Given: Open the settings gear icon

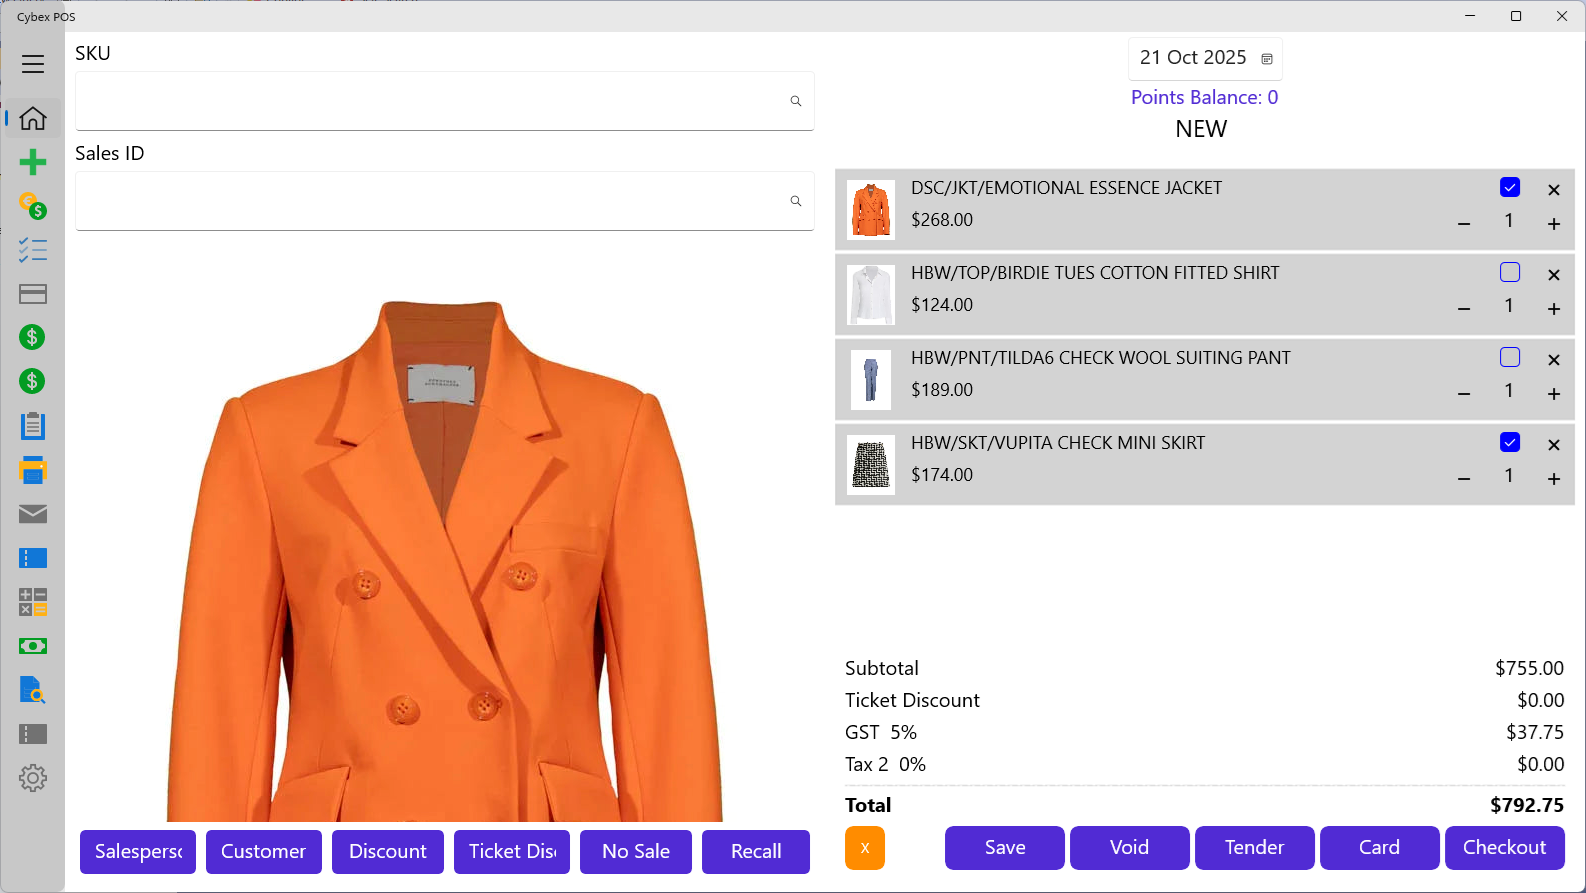Looking at the screenshot, I should click(33, 778).
